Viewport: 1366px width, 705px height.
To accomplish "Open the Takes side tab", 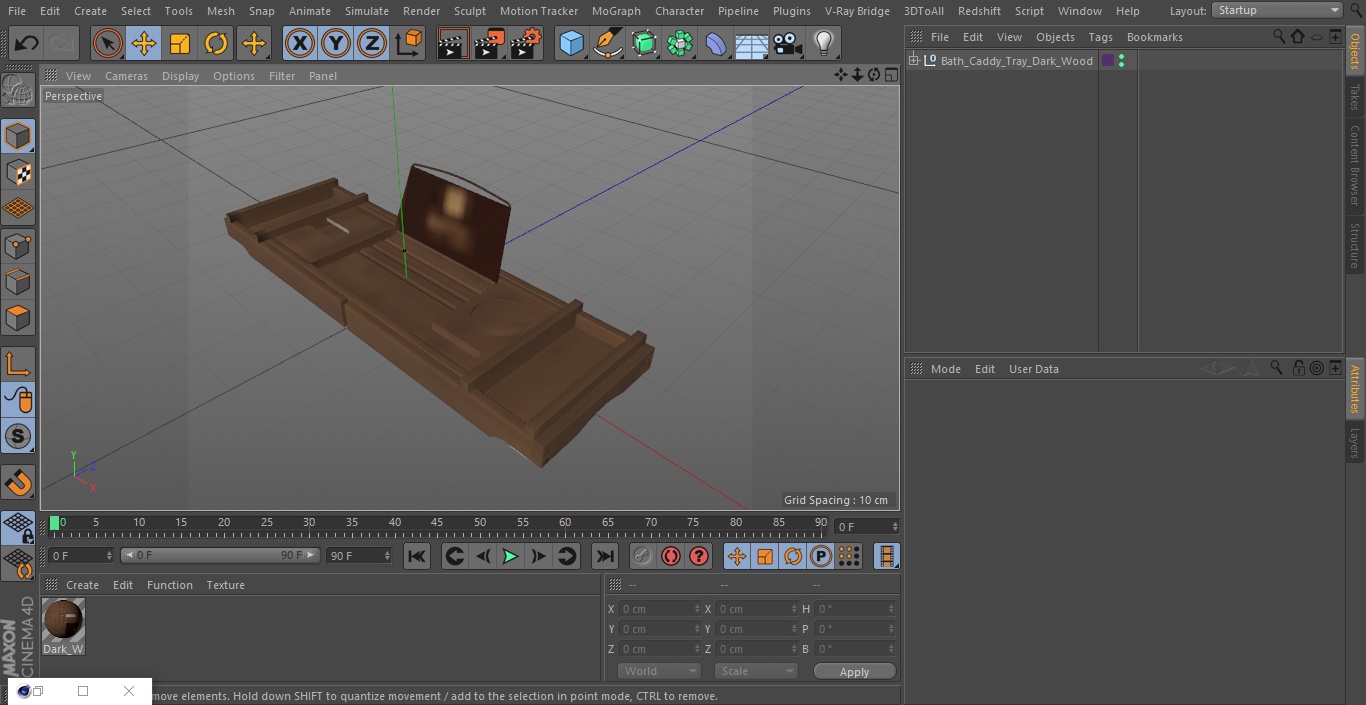I will 1355,97.
